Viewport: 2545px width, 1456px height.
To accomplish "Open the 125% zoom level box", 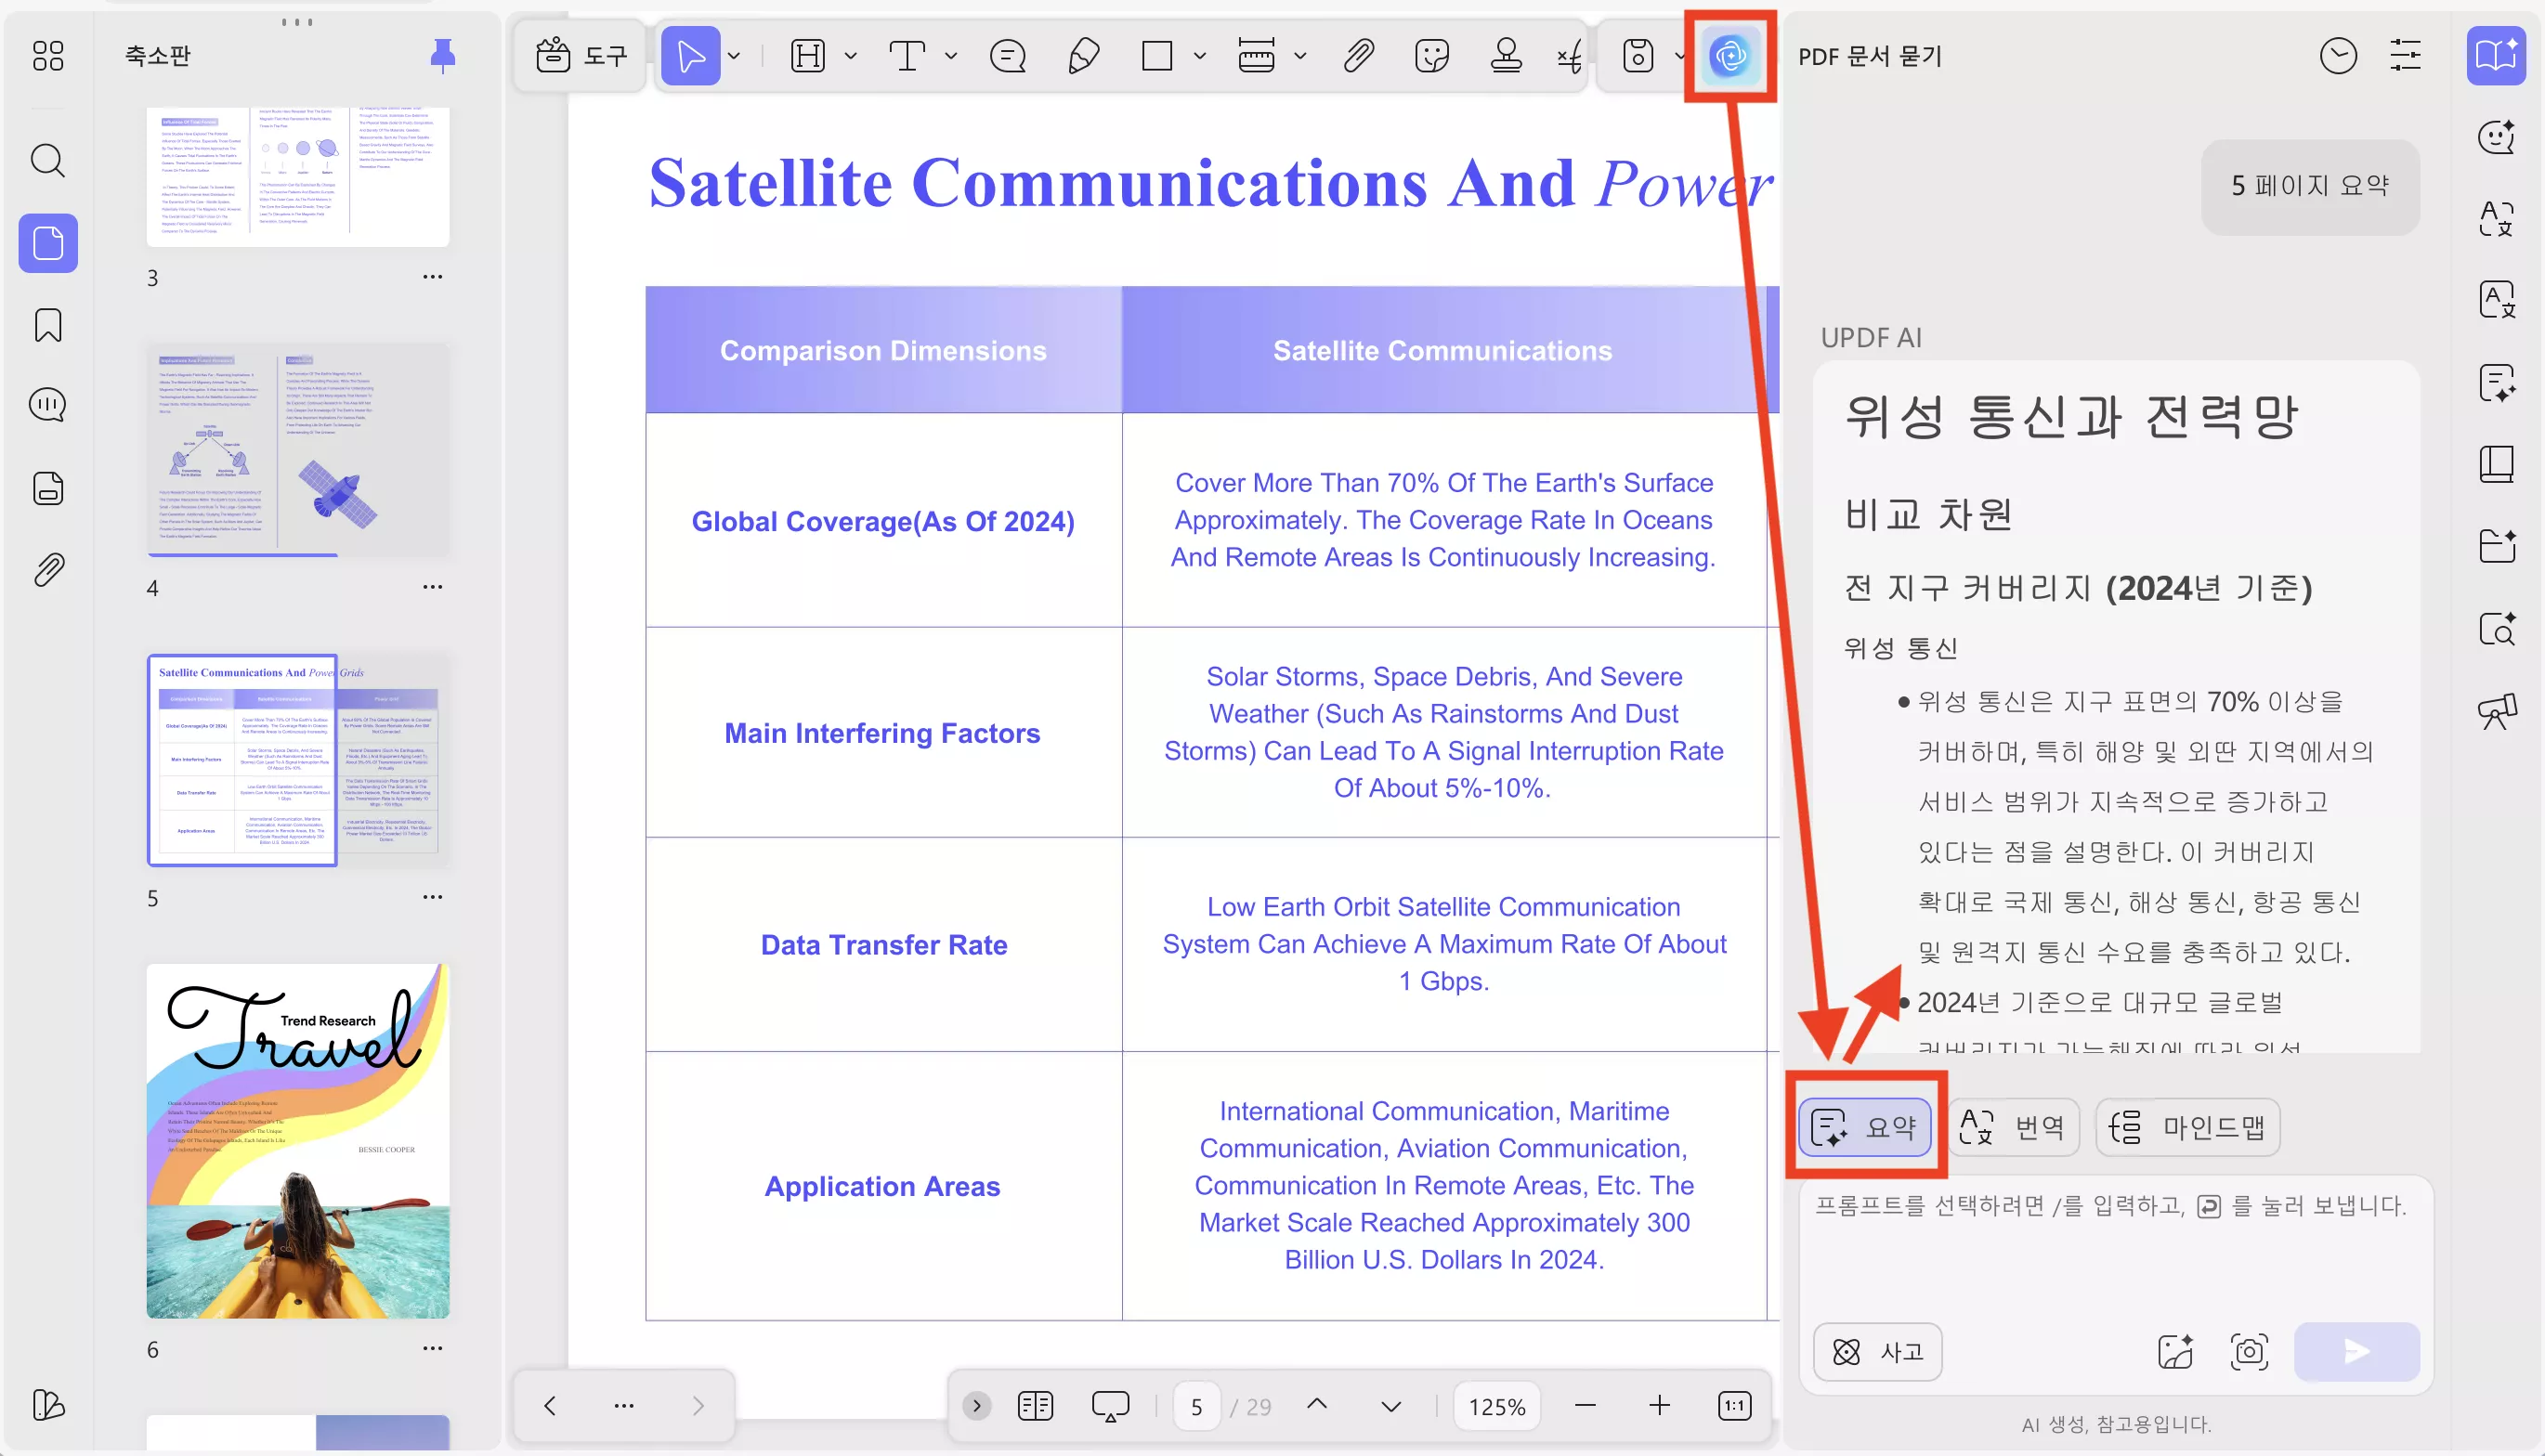I will click(1496, 1406).
